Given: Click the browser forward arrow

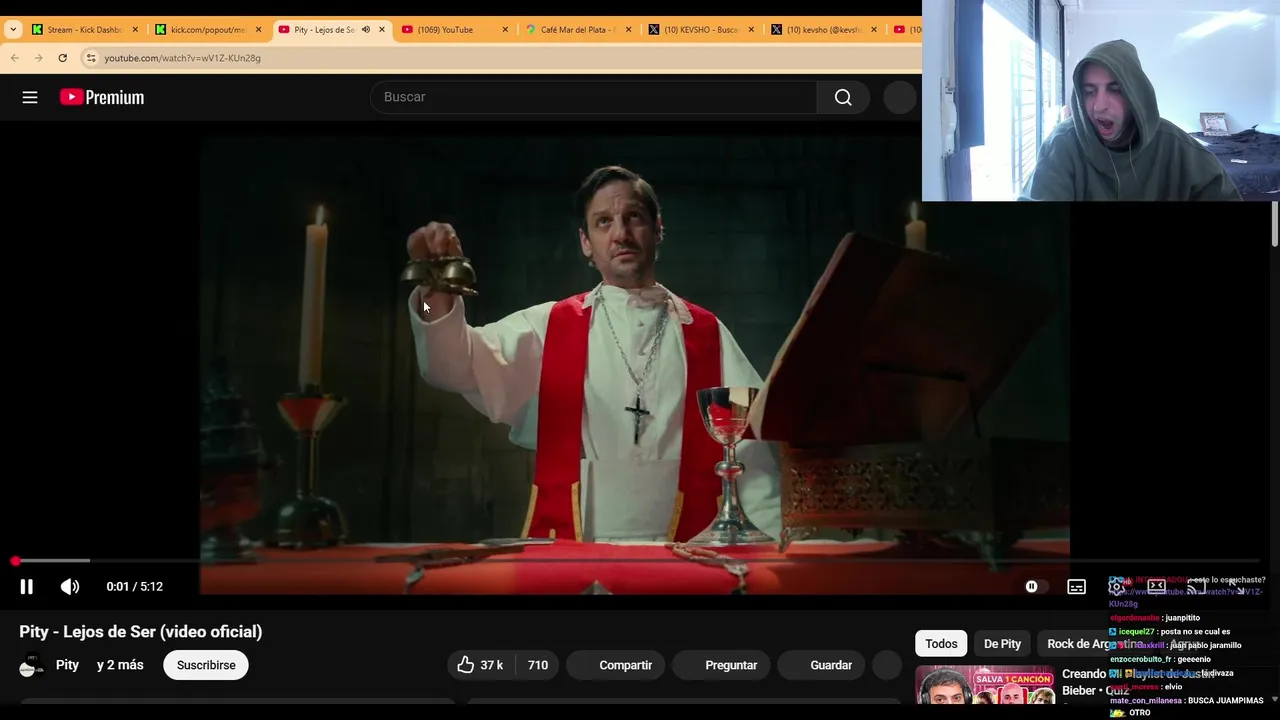Looking at the screenshot, I should [39, 58].
